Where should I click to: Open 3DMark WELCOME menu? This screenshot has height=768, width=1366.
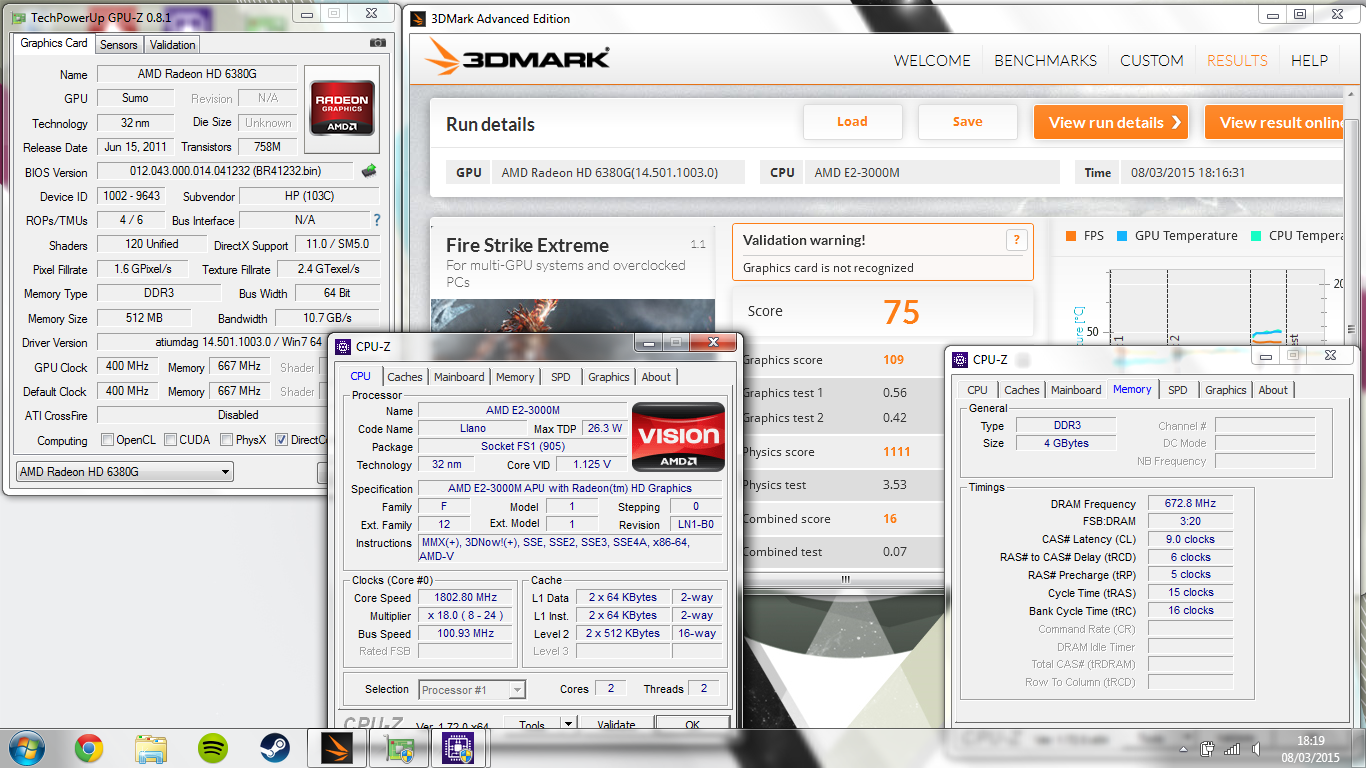click(x=932, y=61)
